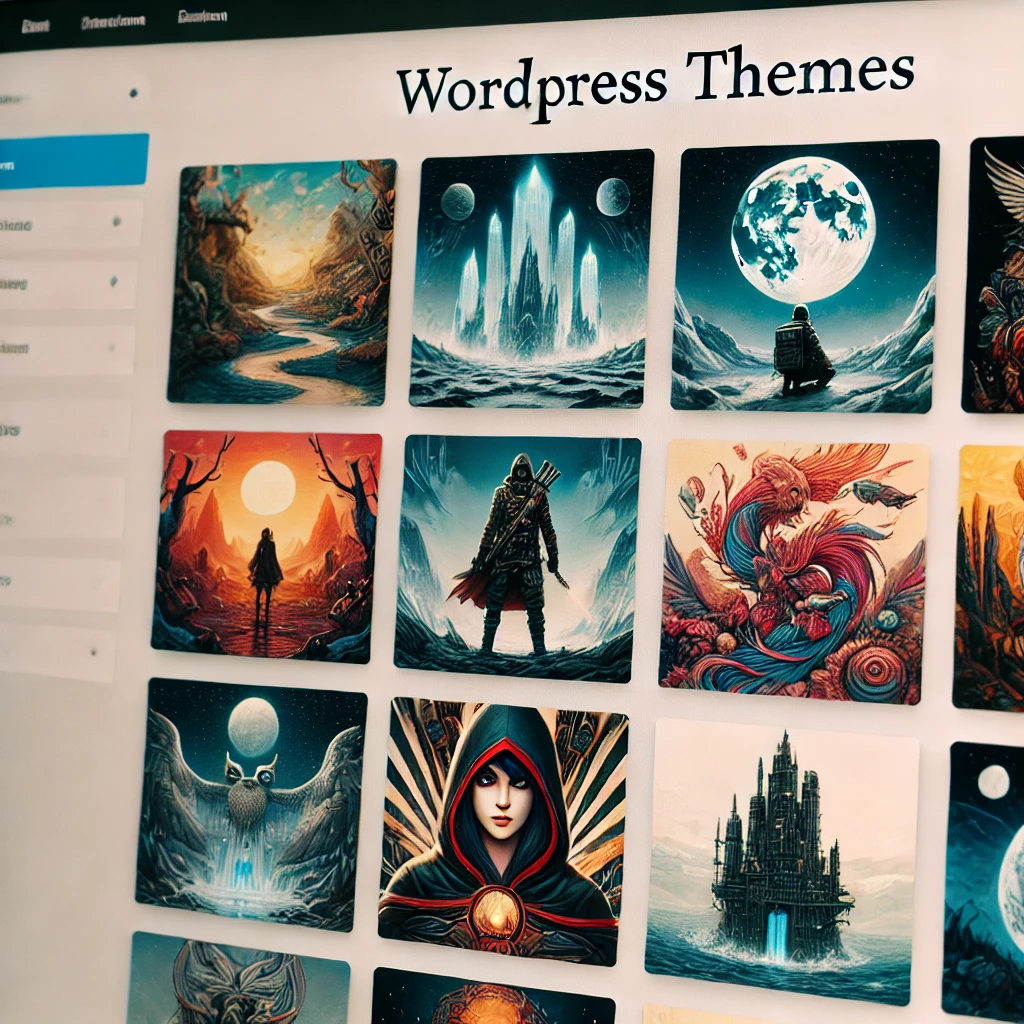Pick the owl with spread wings thumbnail
The height and width of the screenshot is (1024, 1024).
(251, 805)
